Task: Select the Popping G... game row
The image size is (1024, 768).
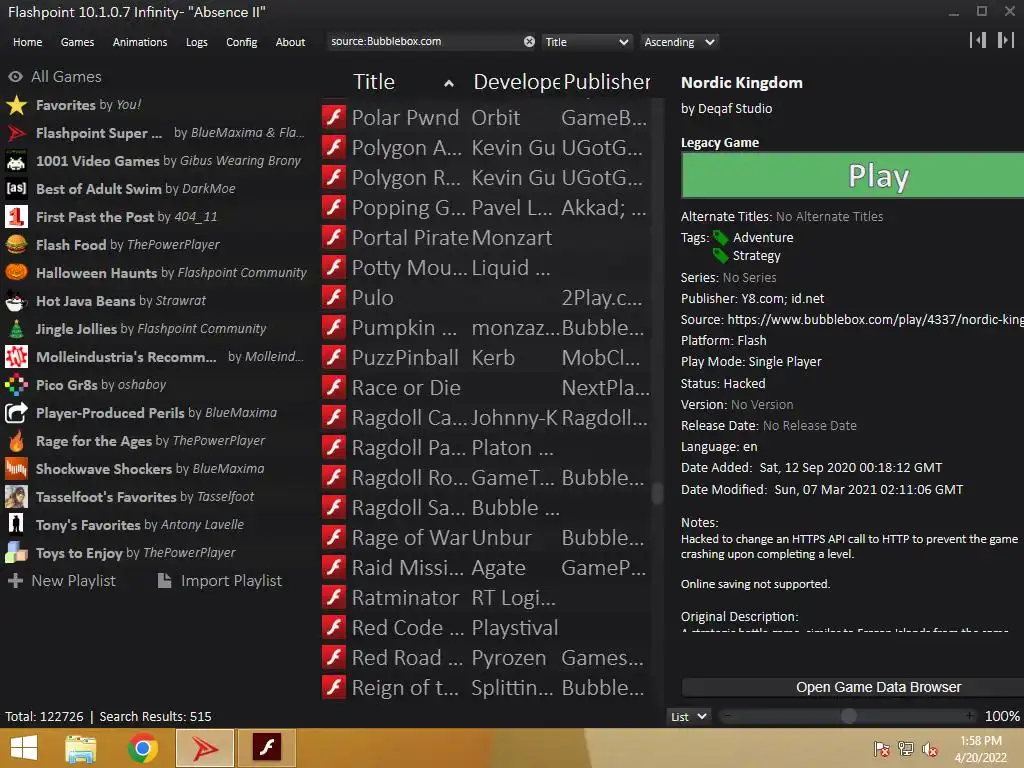Action: [x=486, y=208]
